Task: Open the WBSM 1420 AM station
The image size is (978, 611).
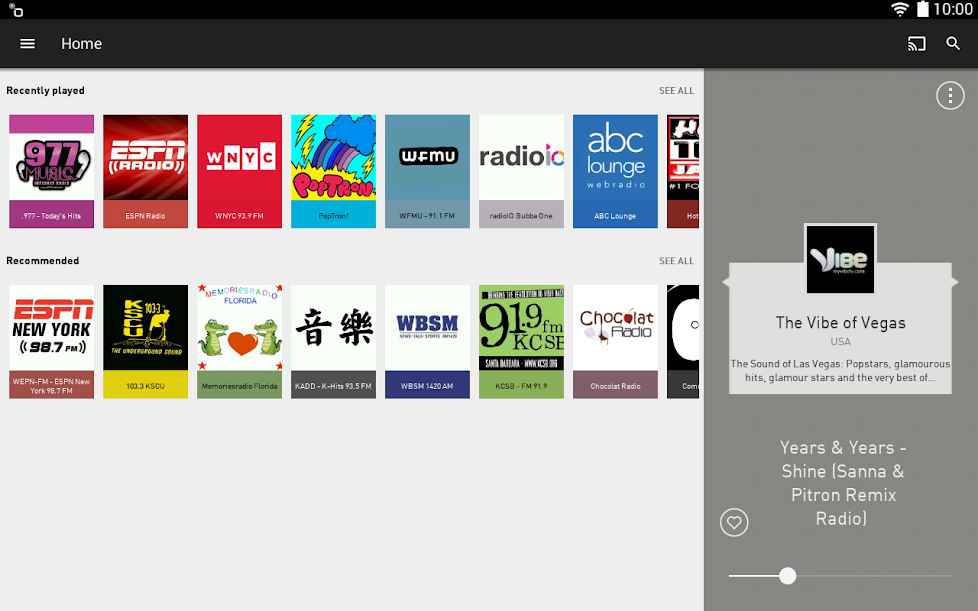Action: [x=427, y=342]
